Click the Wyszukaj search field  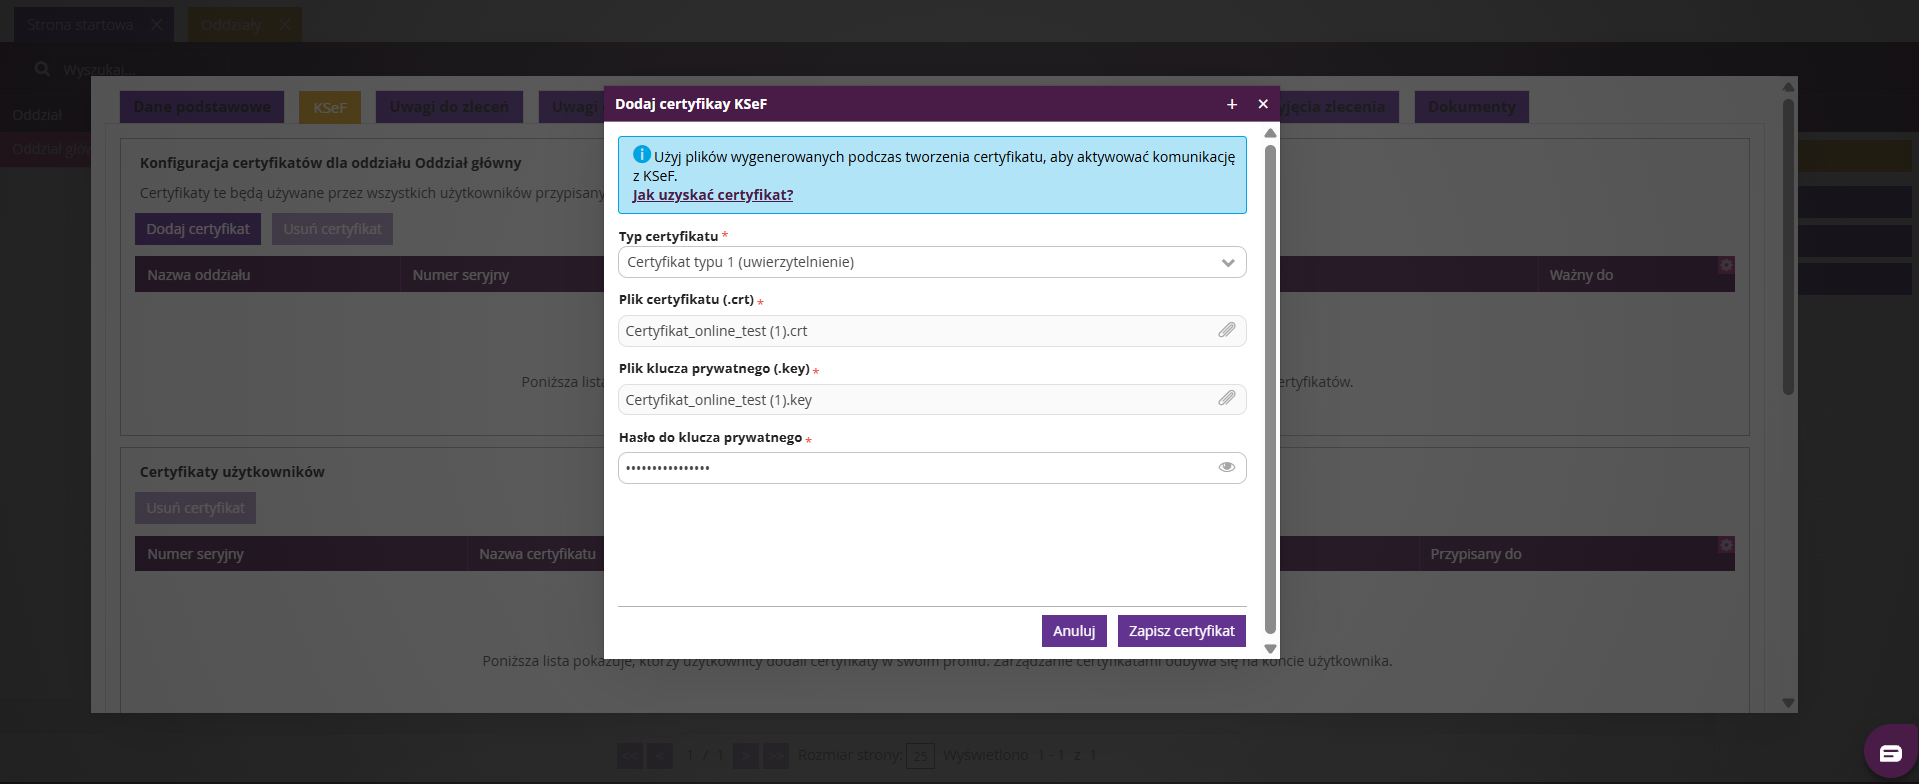pos(100,70)
